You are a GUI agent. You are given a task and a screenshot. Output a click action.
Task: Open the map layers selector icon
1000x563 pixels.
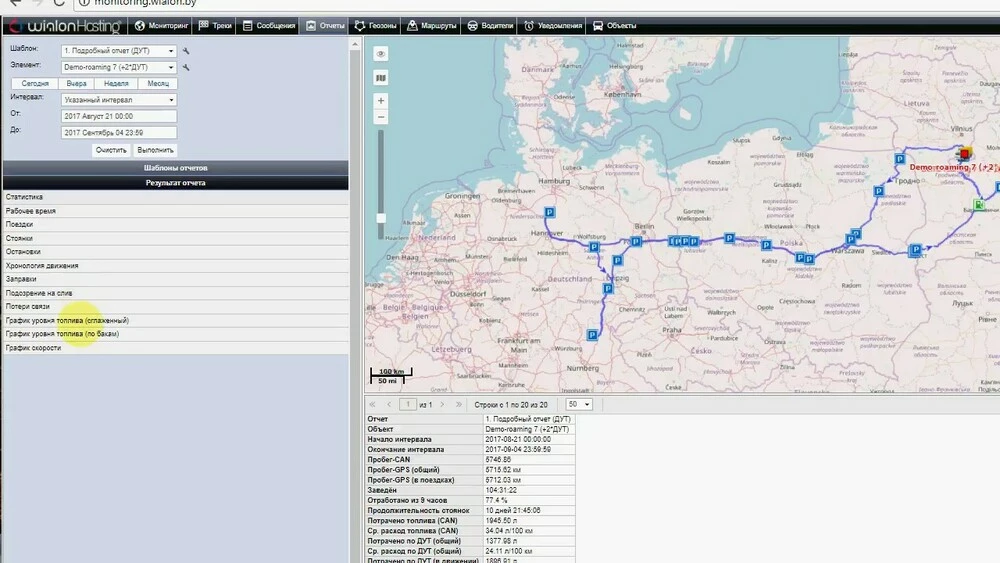click(x=381, y=76)
